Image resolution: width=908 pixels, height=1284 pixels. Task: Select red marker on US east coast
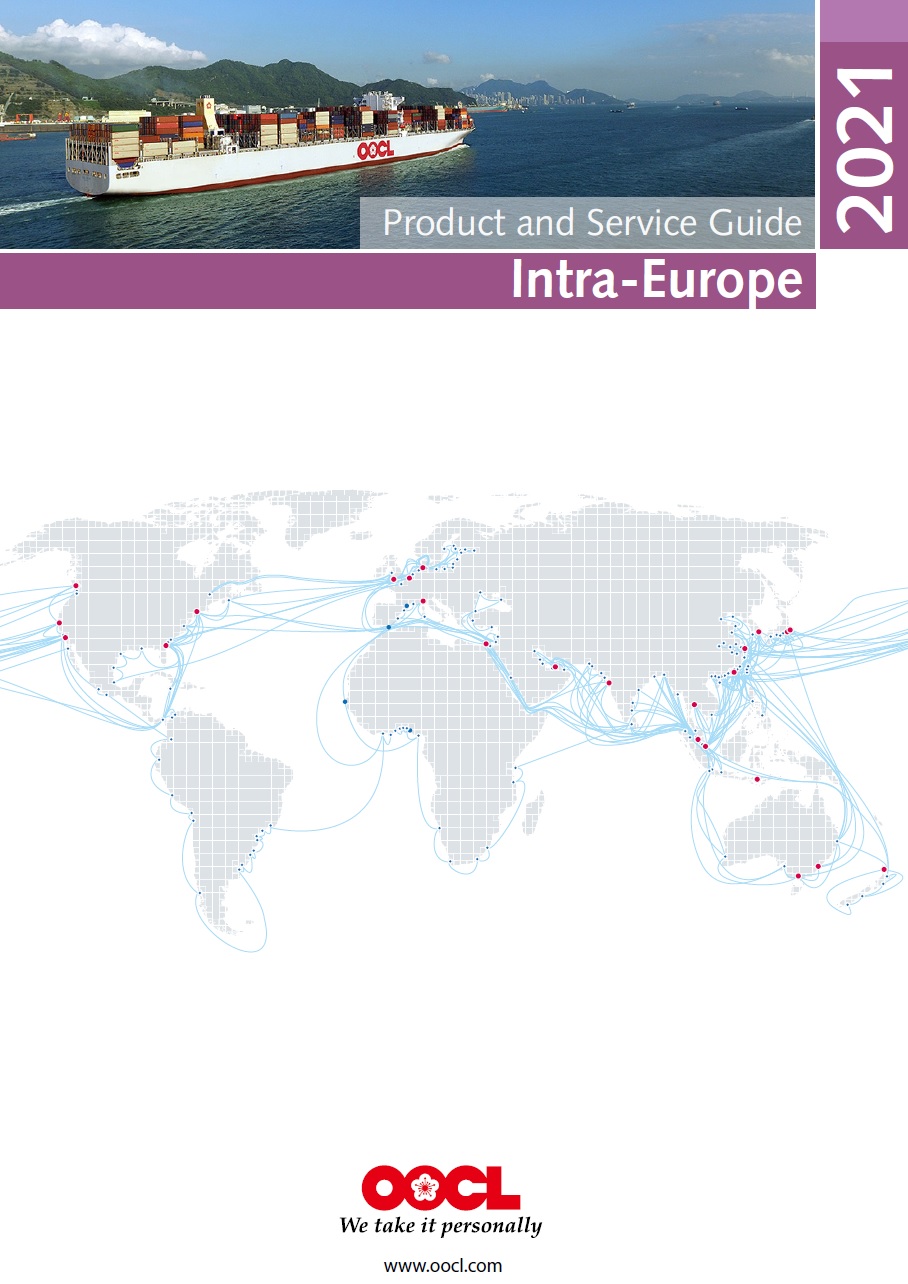197,611
